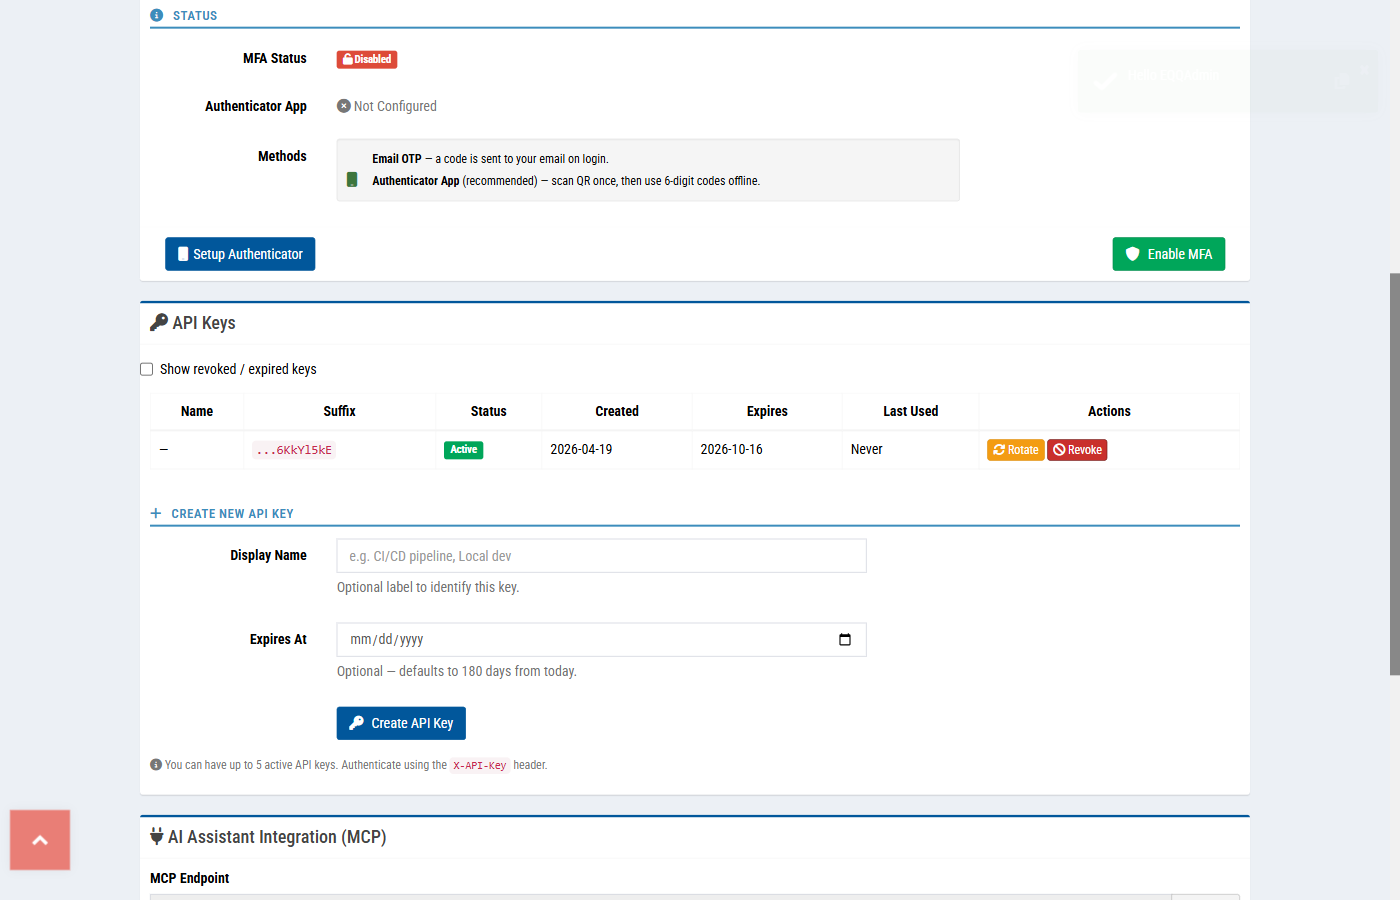Click the calendar icon in Expires At field
The height and width of the screenshot is (900, 1400).
845,640
